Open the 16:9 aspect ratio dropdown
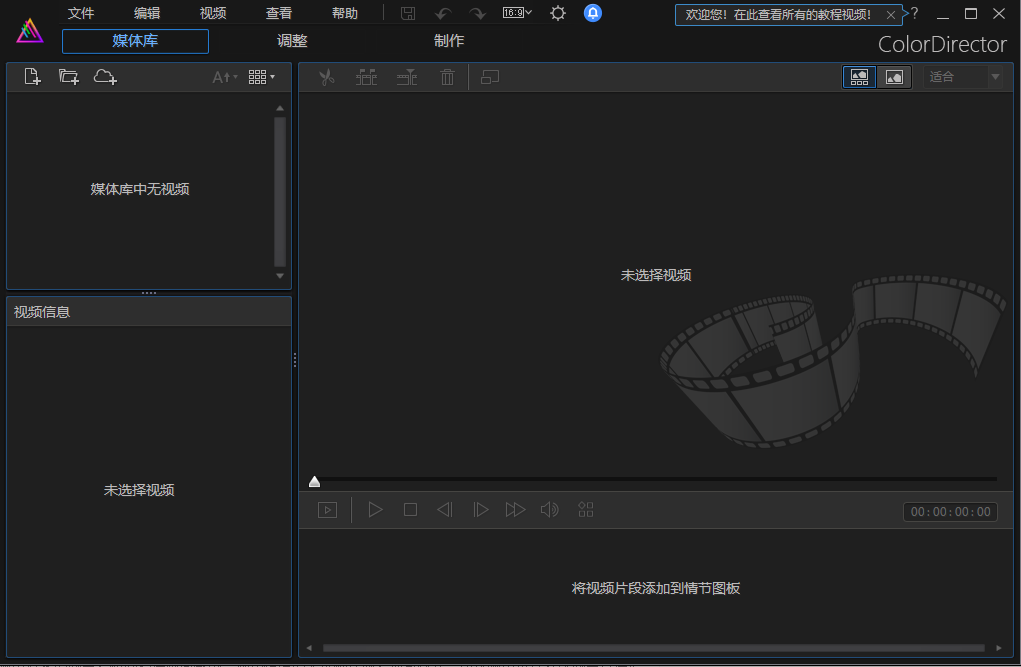Screen dimensions: 1021x667 click(x=517, y=13)
